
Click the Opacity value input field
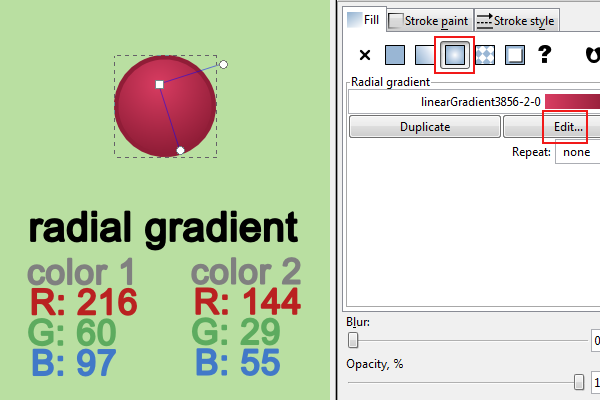tap(595, 382)
